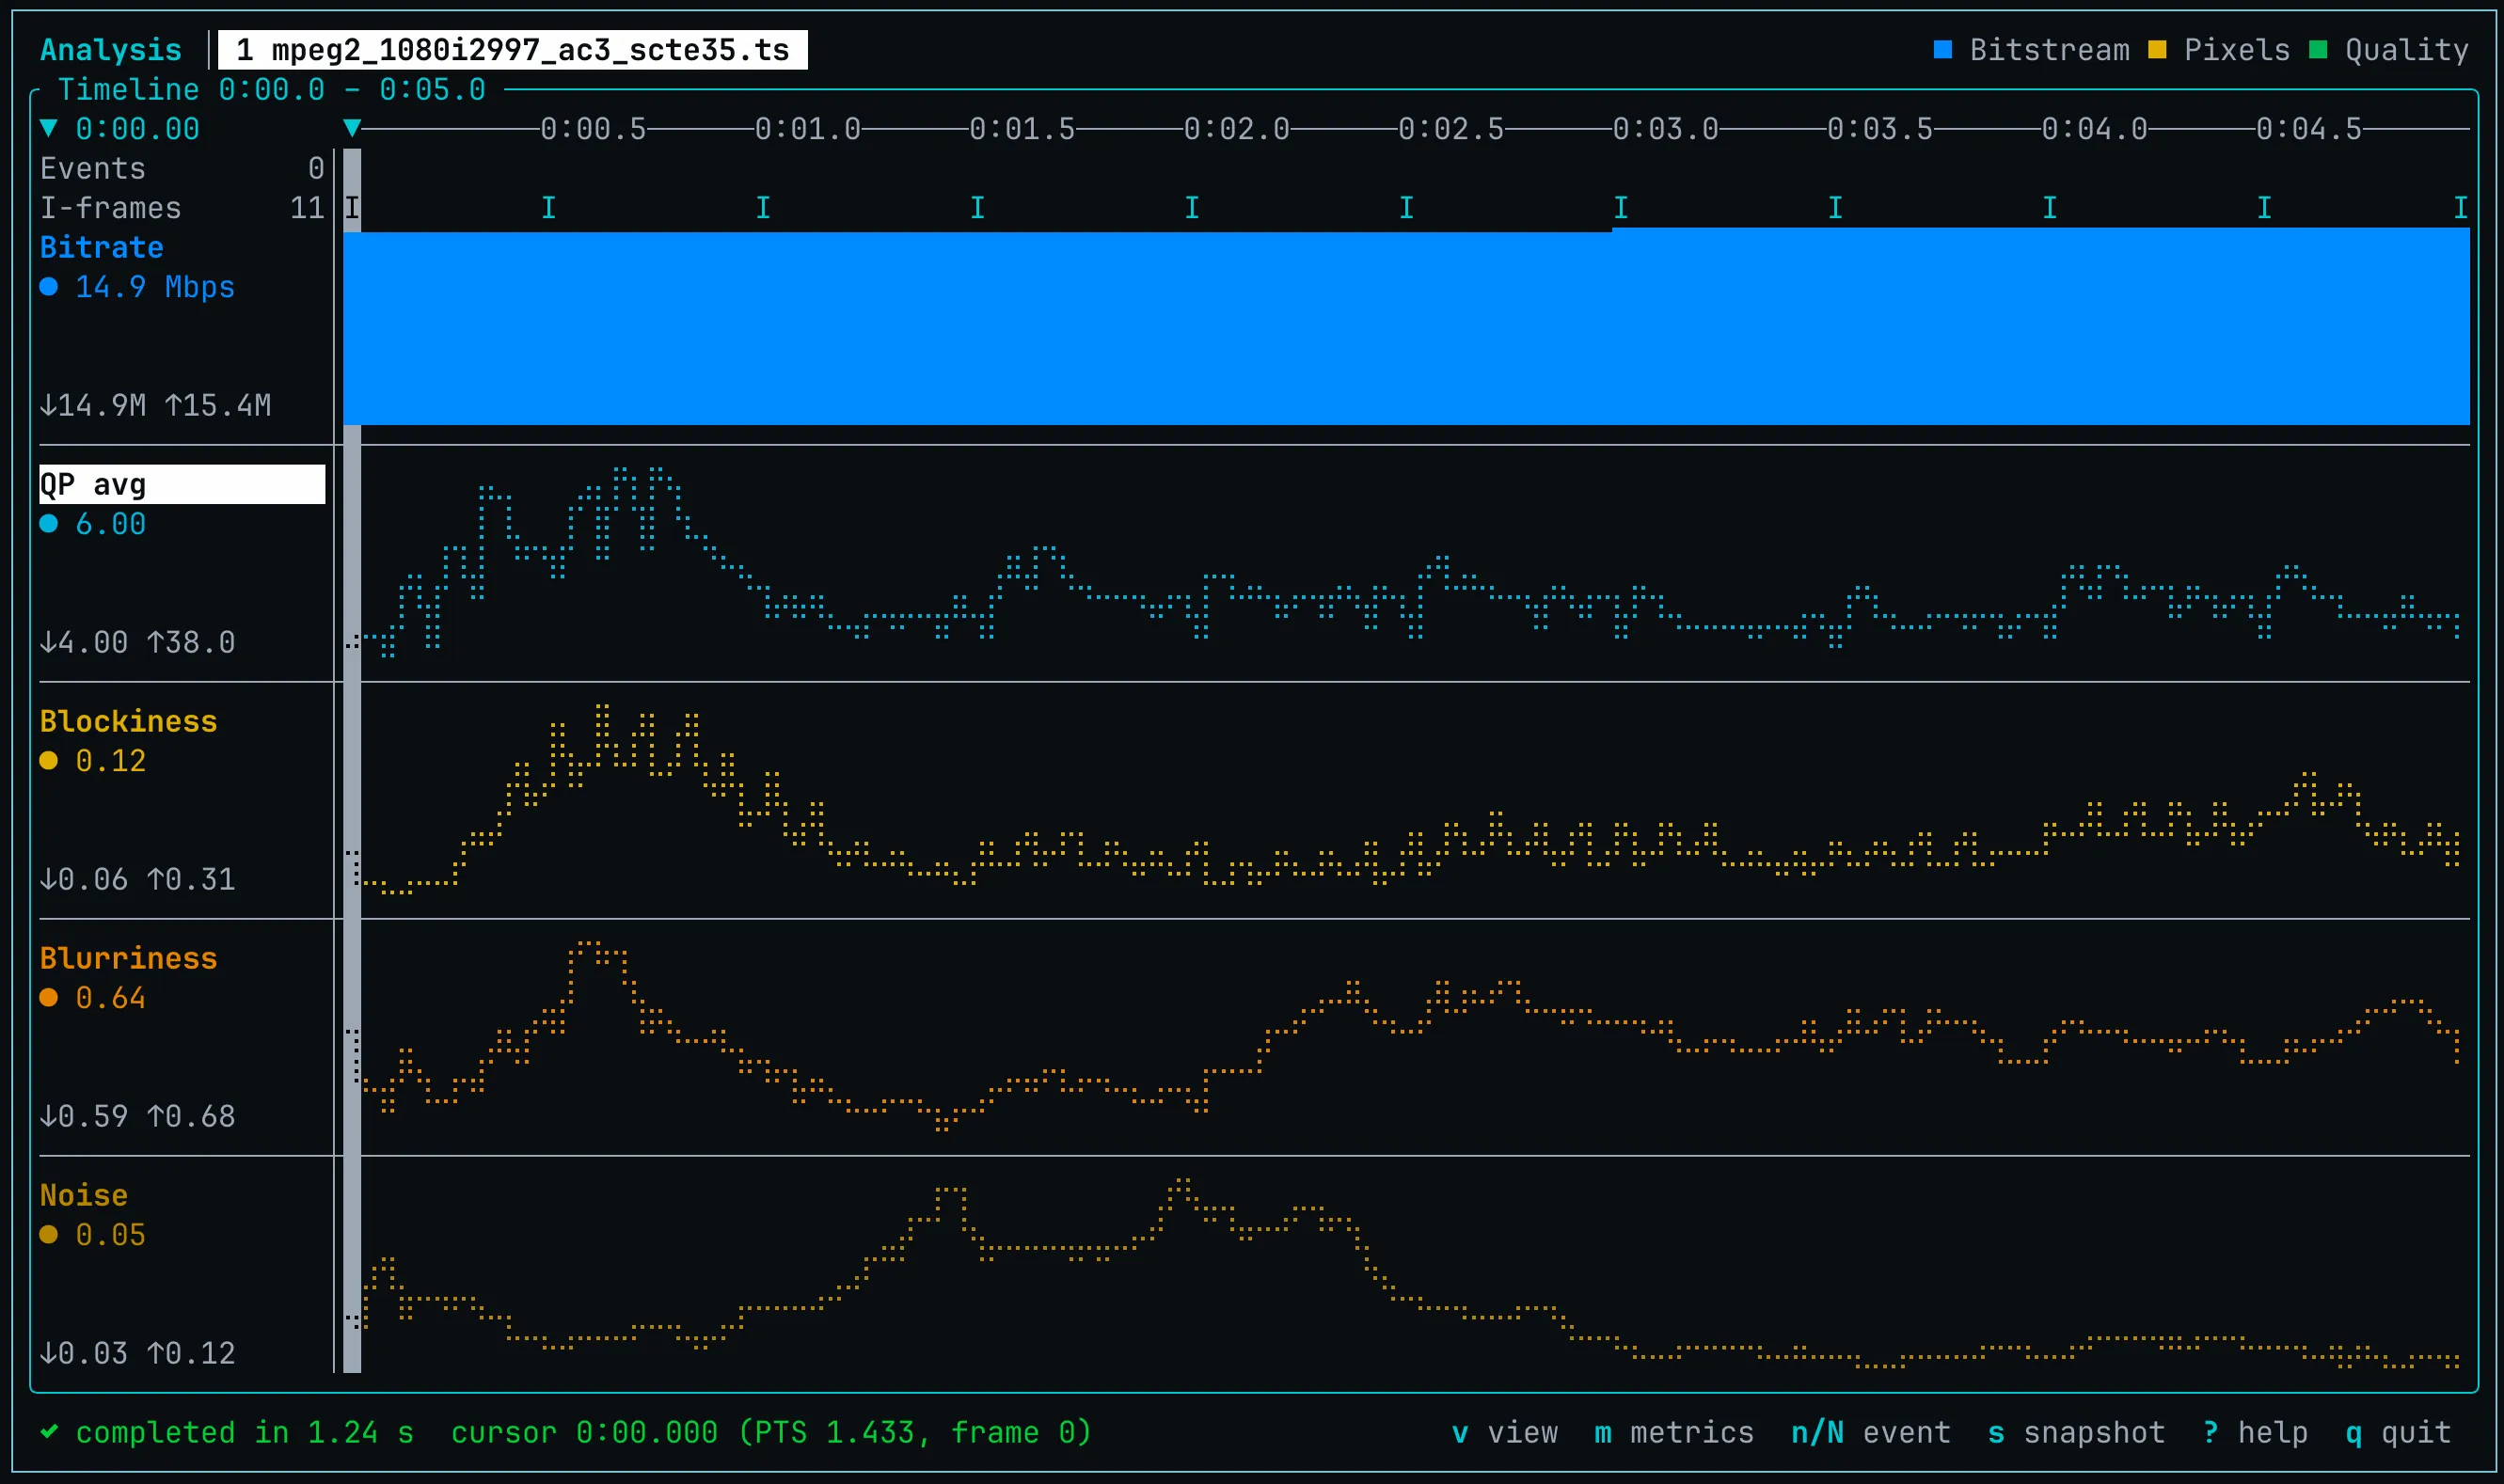Select the Events row label

point(93,168)
